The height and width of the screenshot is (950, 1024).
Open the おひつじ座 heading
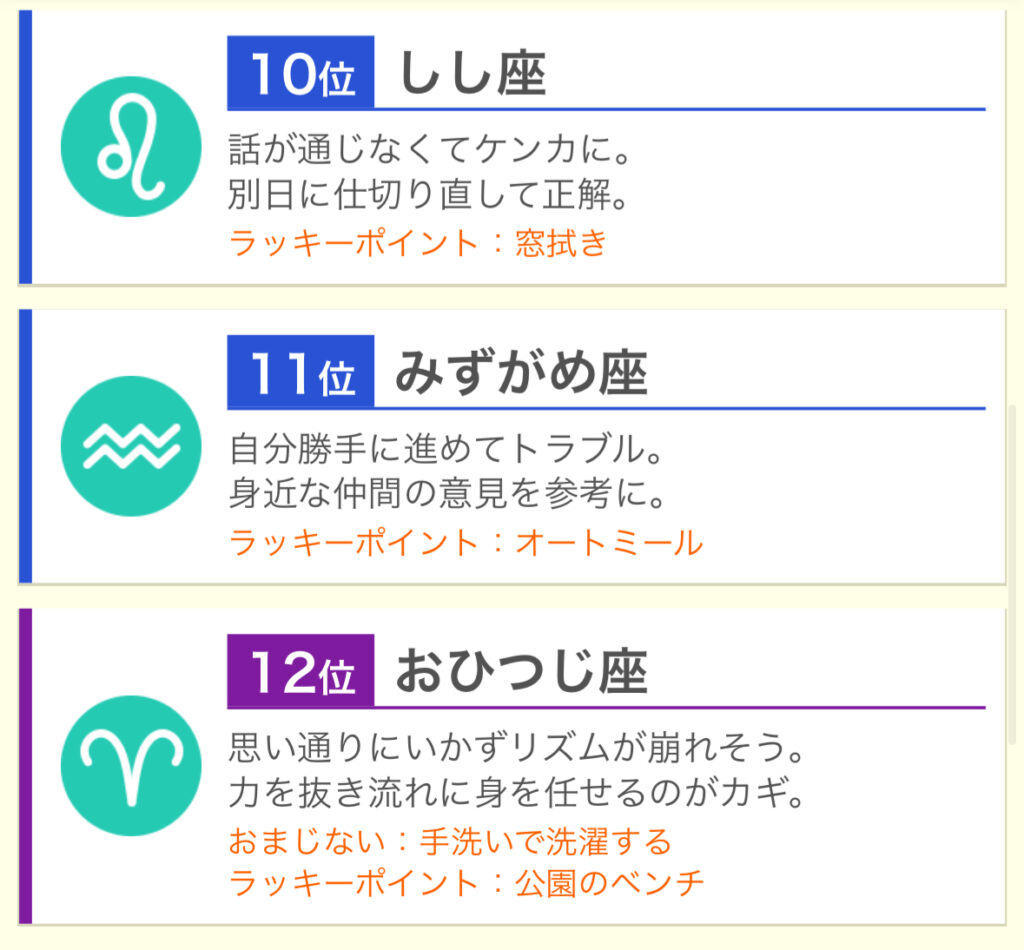(521, 672)
